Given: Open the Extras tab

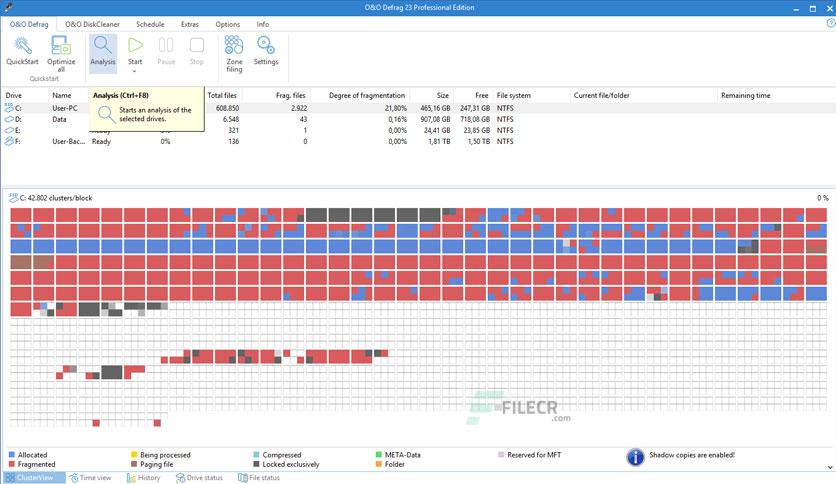Looking at the screenshot, I should coord(189,25).
